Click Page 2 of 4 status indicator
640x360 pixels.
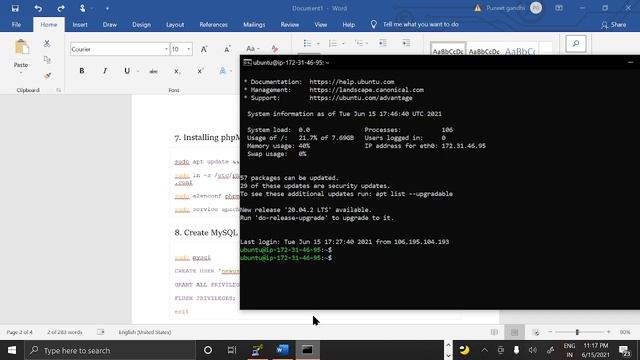point(20,332)
